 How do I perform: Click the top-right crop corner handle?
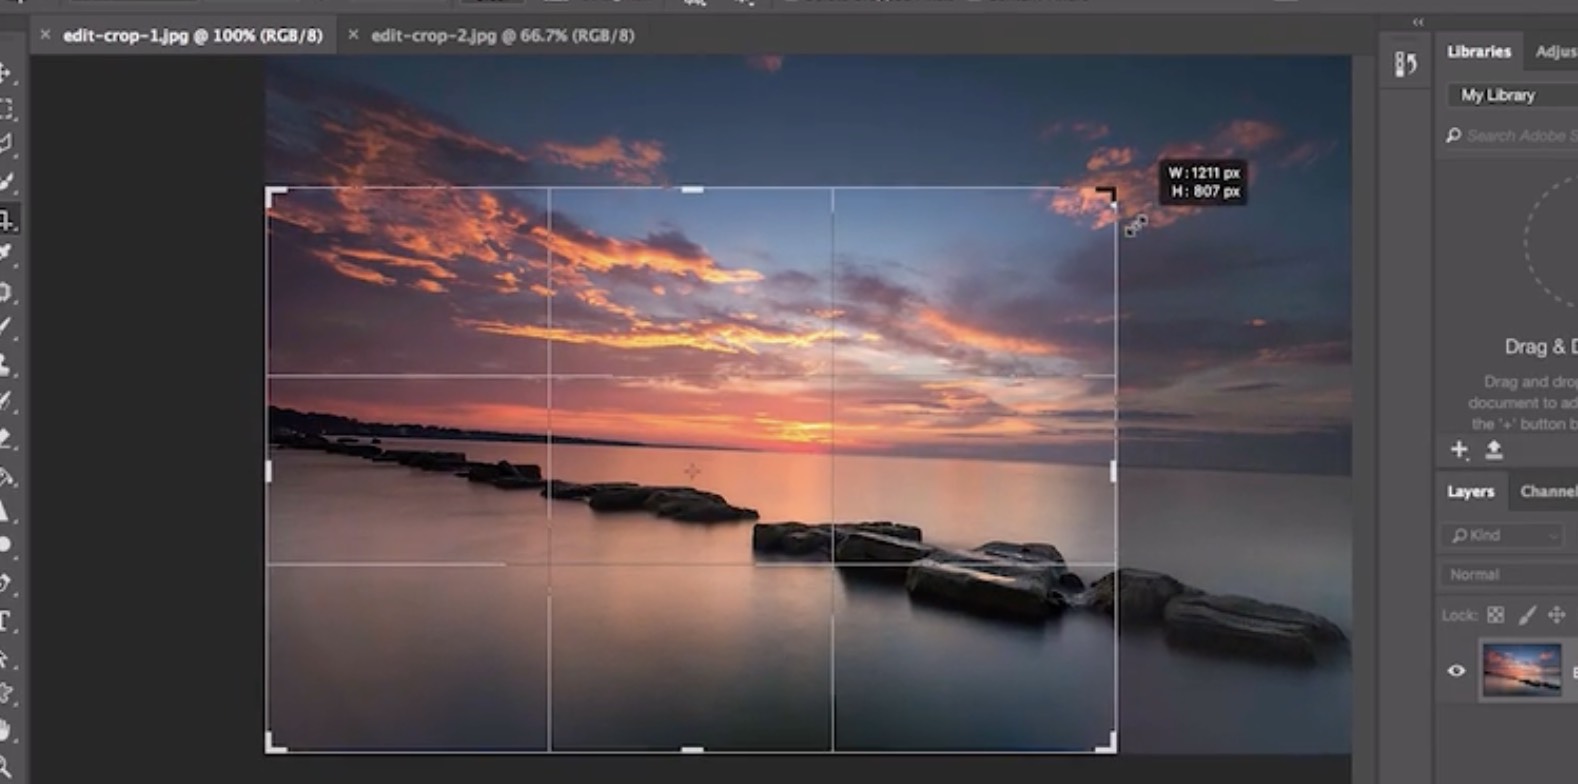(1108, 195)
